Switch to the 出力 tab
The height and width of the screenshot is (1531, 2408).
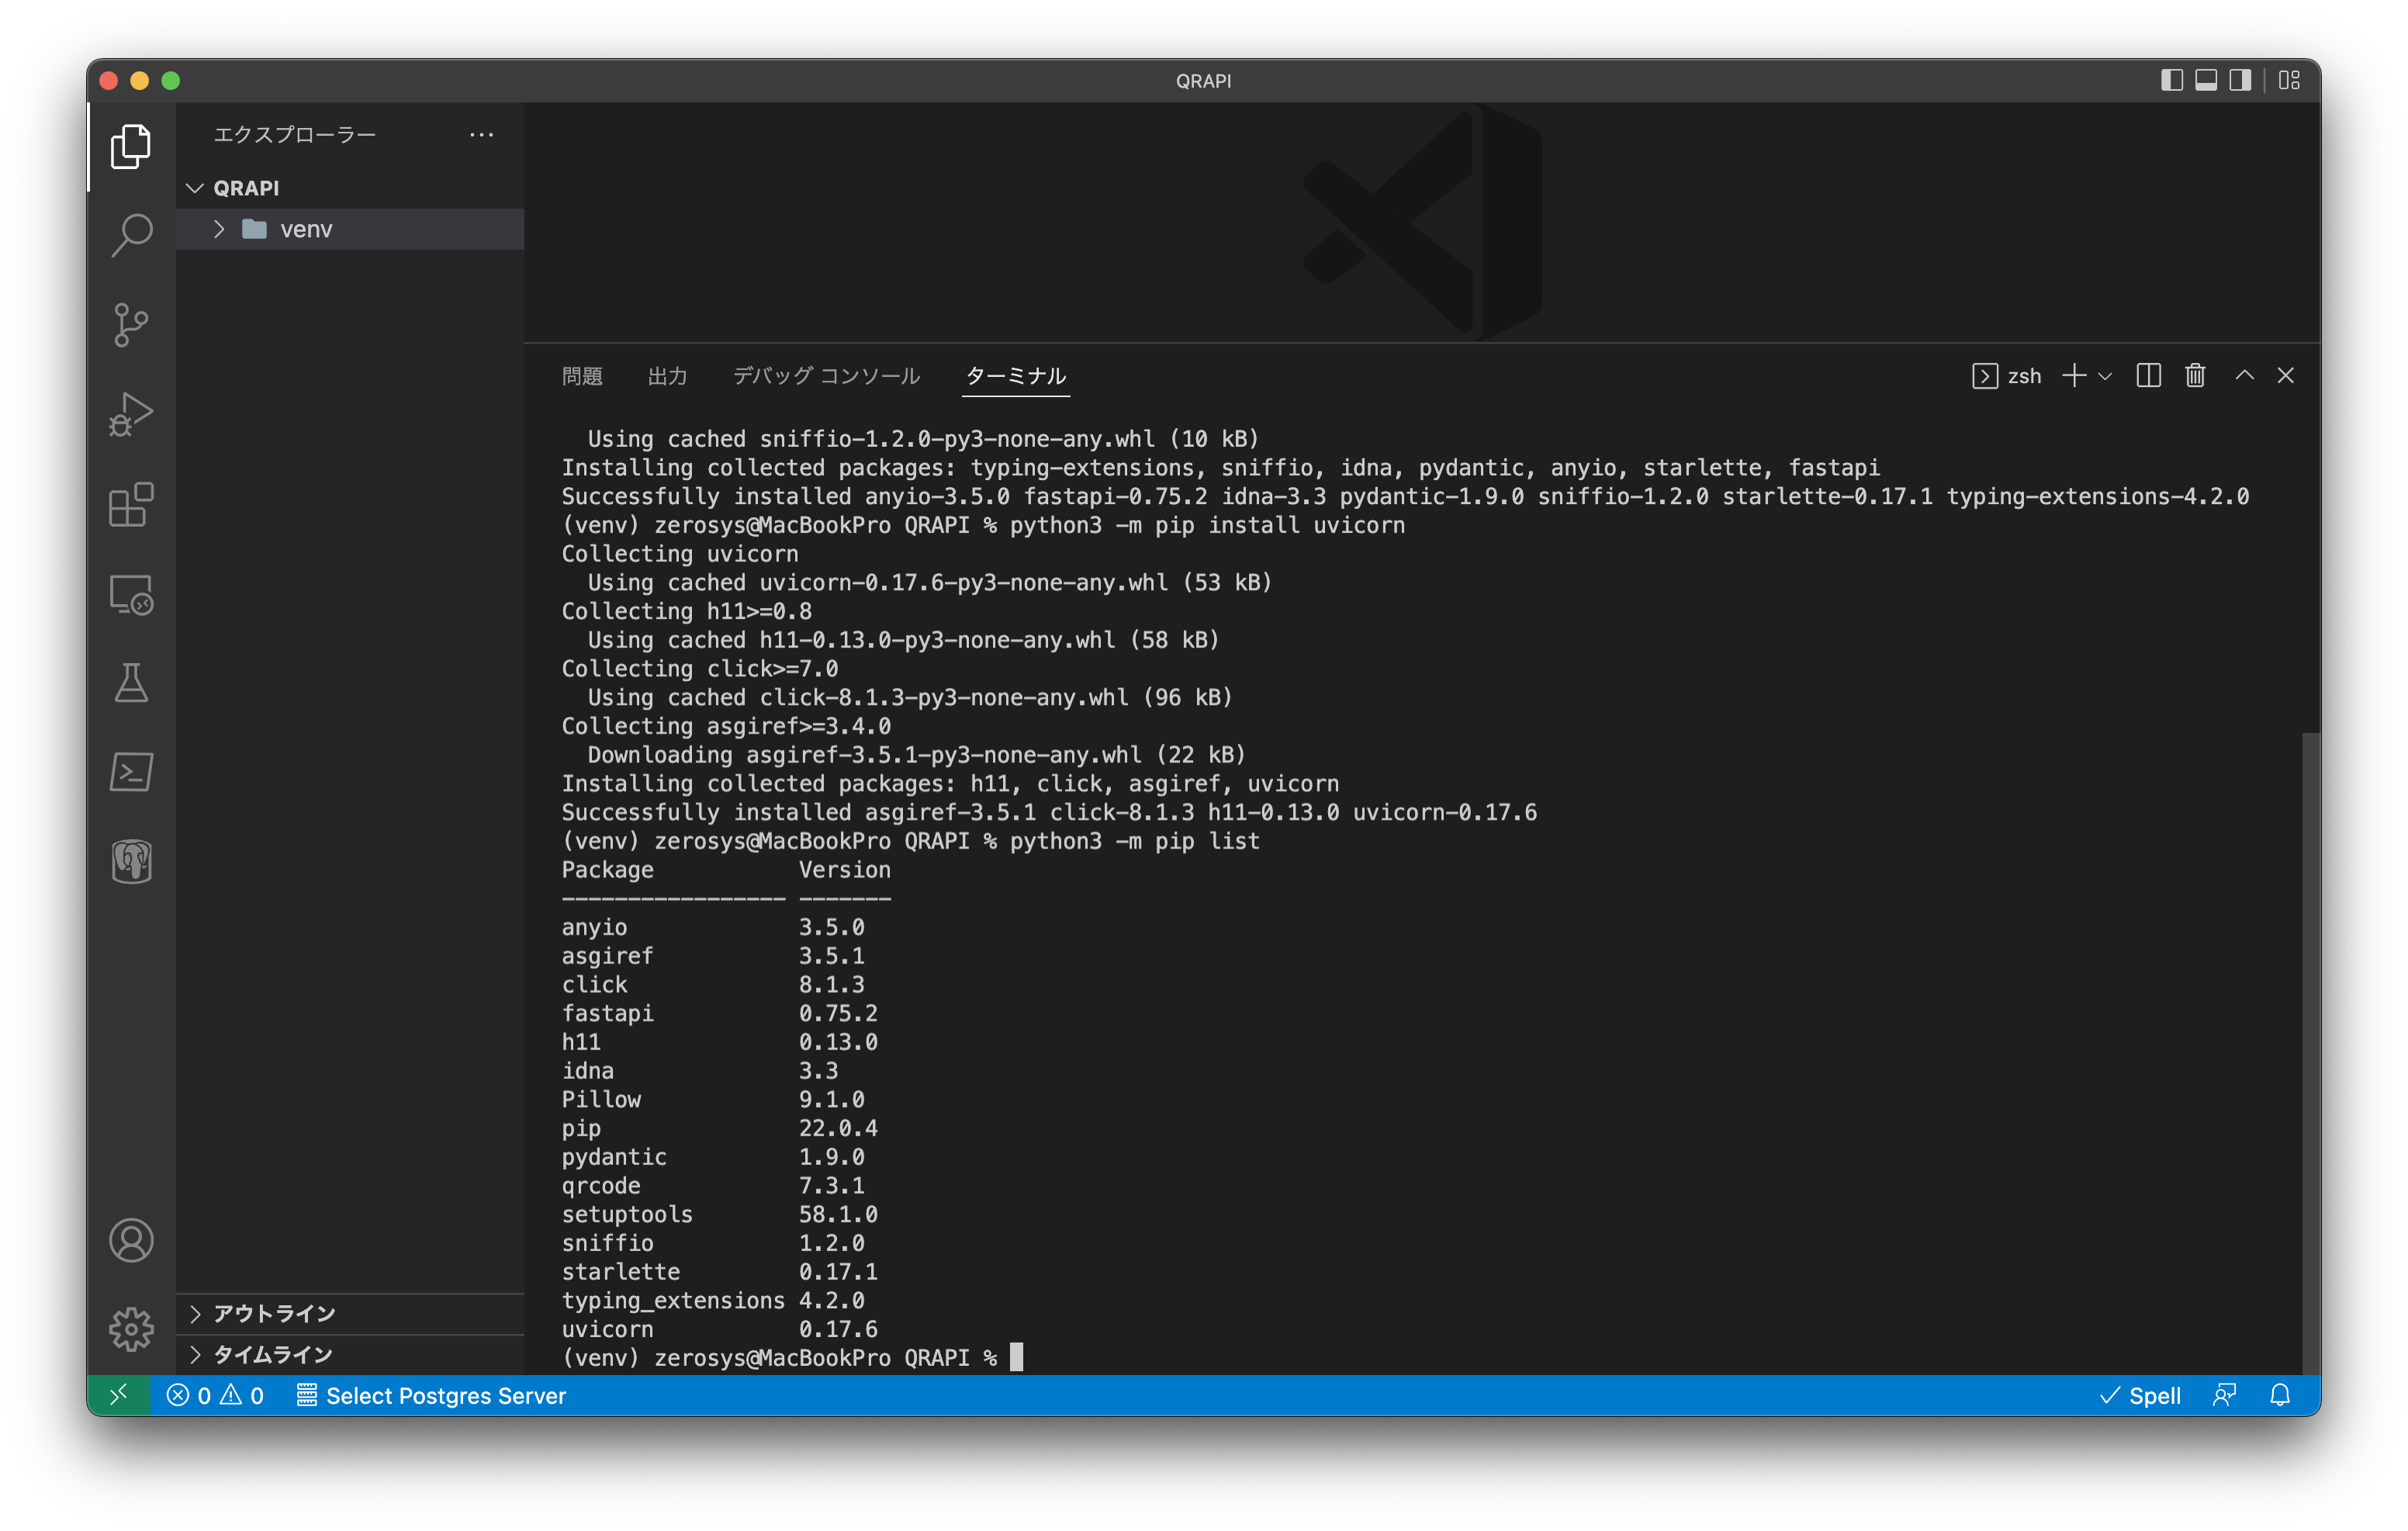[x=667, y=376]
